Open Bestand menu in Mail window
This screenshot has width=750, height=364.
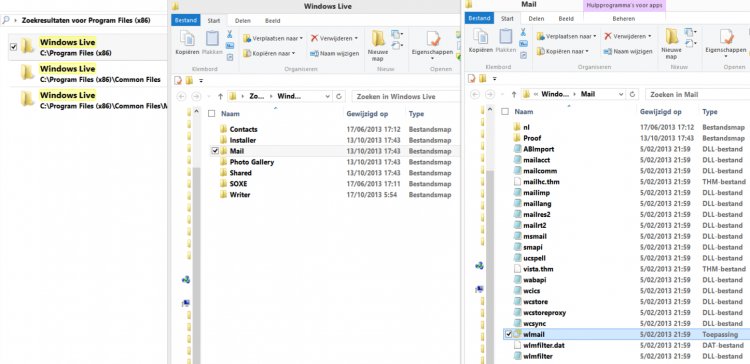click(x=479, y=19)
